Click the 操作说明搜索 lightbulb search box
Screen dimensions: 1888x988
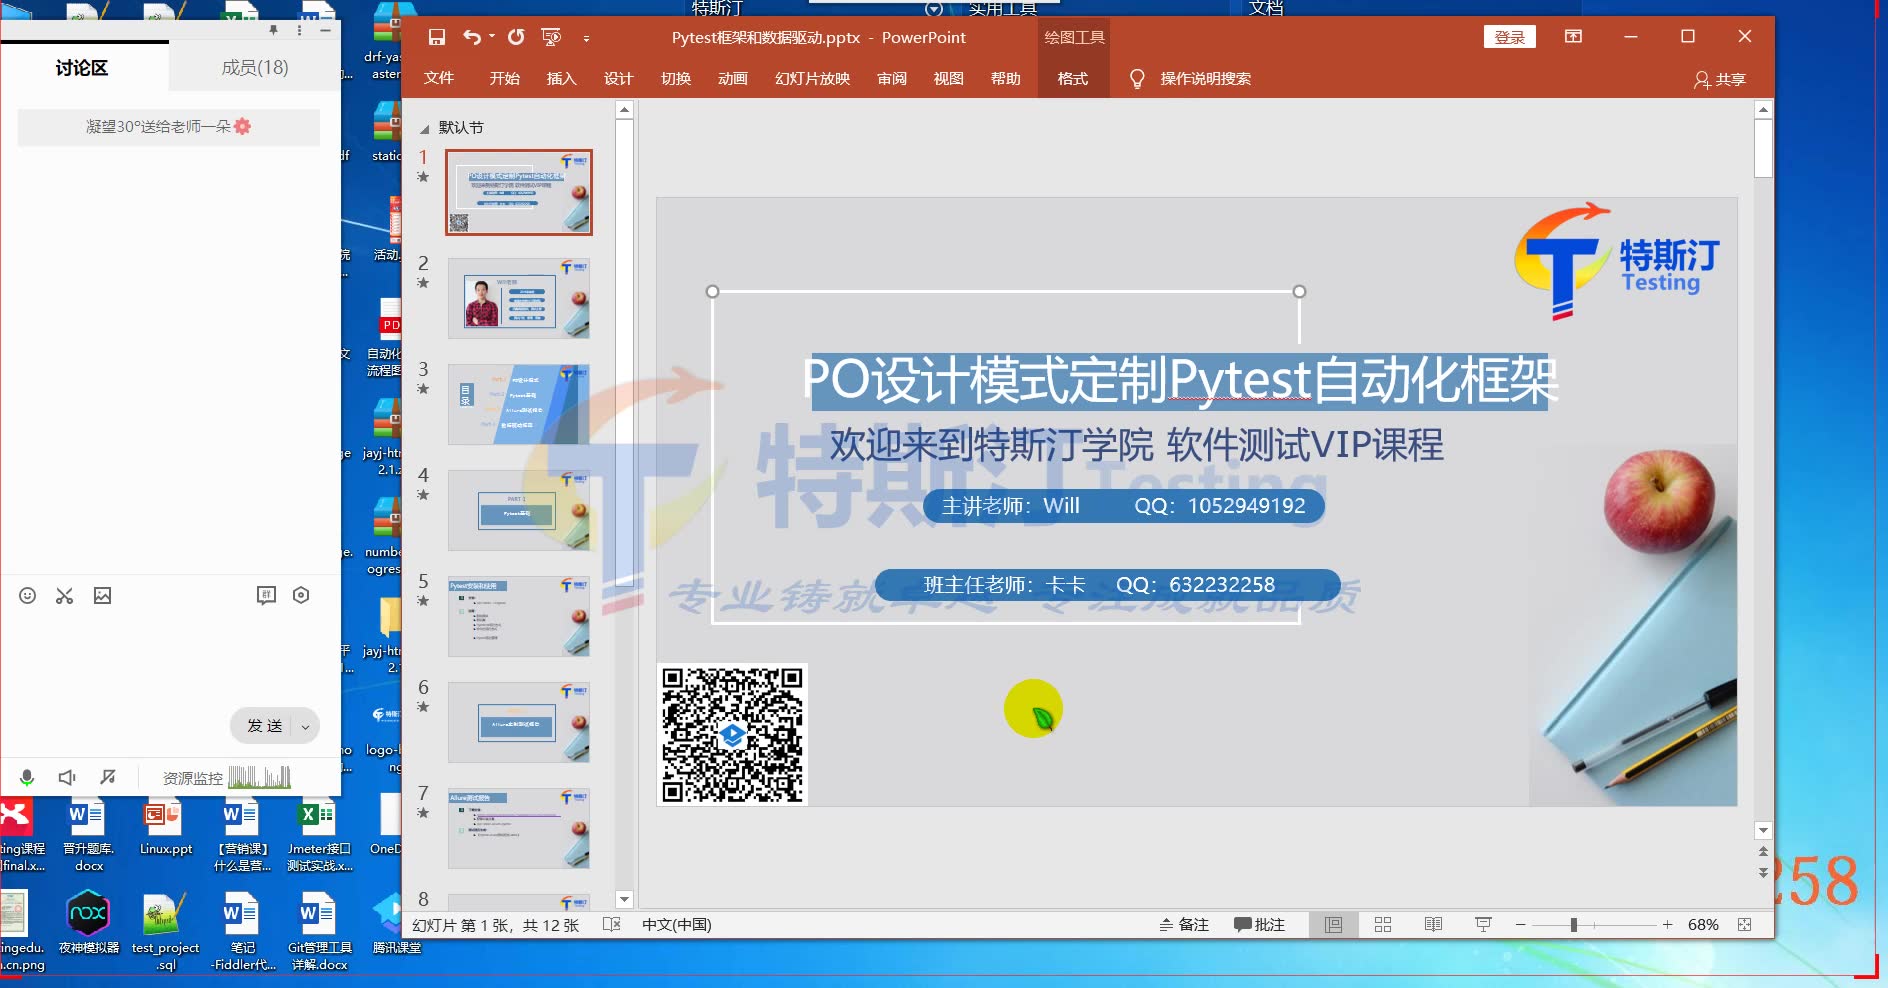point(1190,78)
